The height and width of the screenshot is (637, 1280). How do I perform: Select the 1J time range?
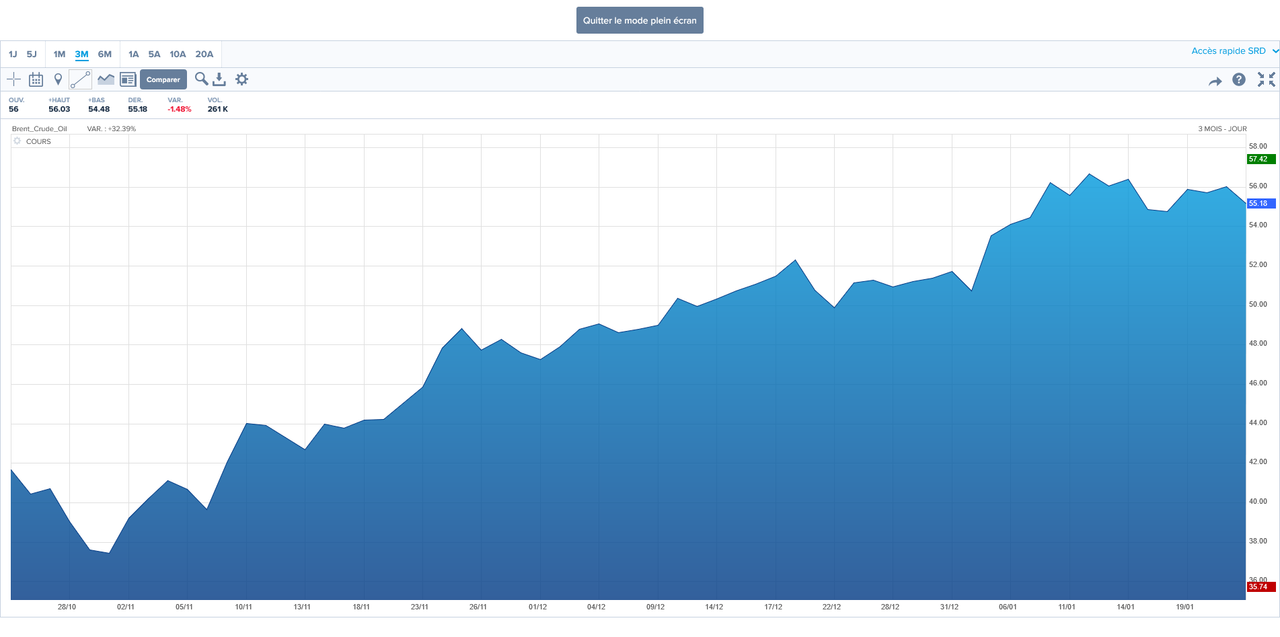(13, 54)
